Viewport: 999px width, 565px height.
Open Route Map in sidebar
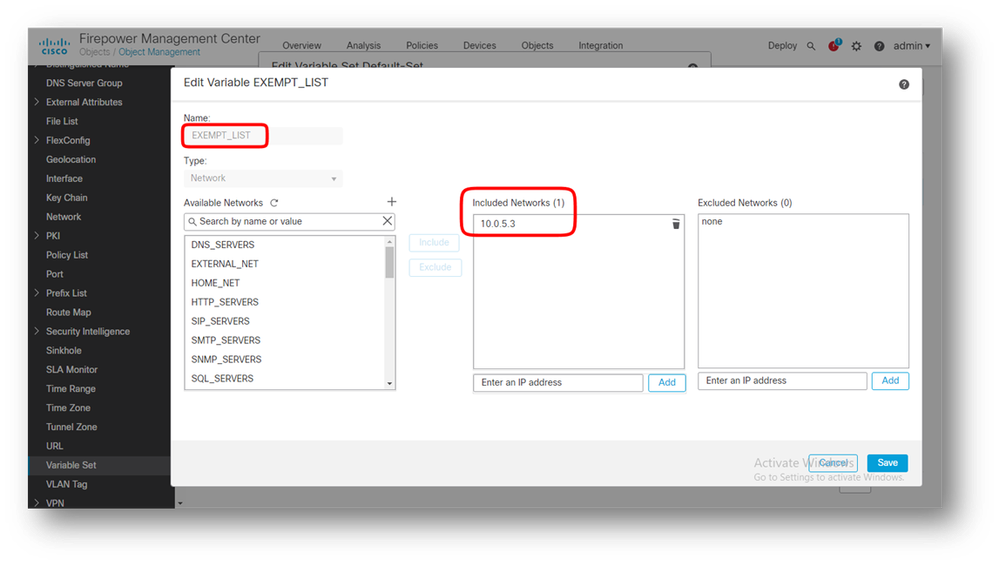click(x=68, y=312)
